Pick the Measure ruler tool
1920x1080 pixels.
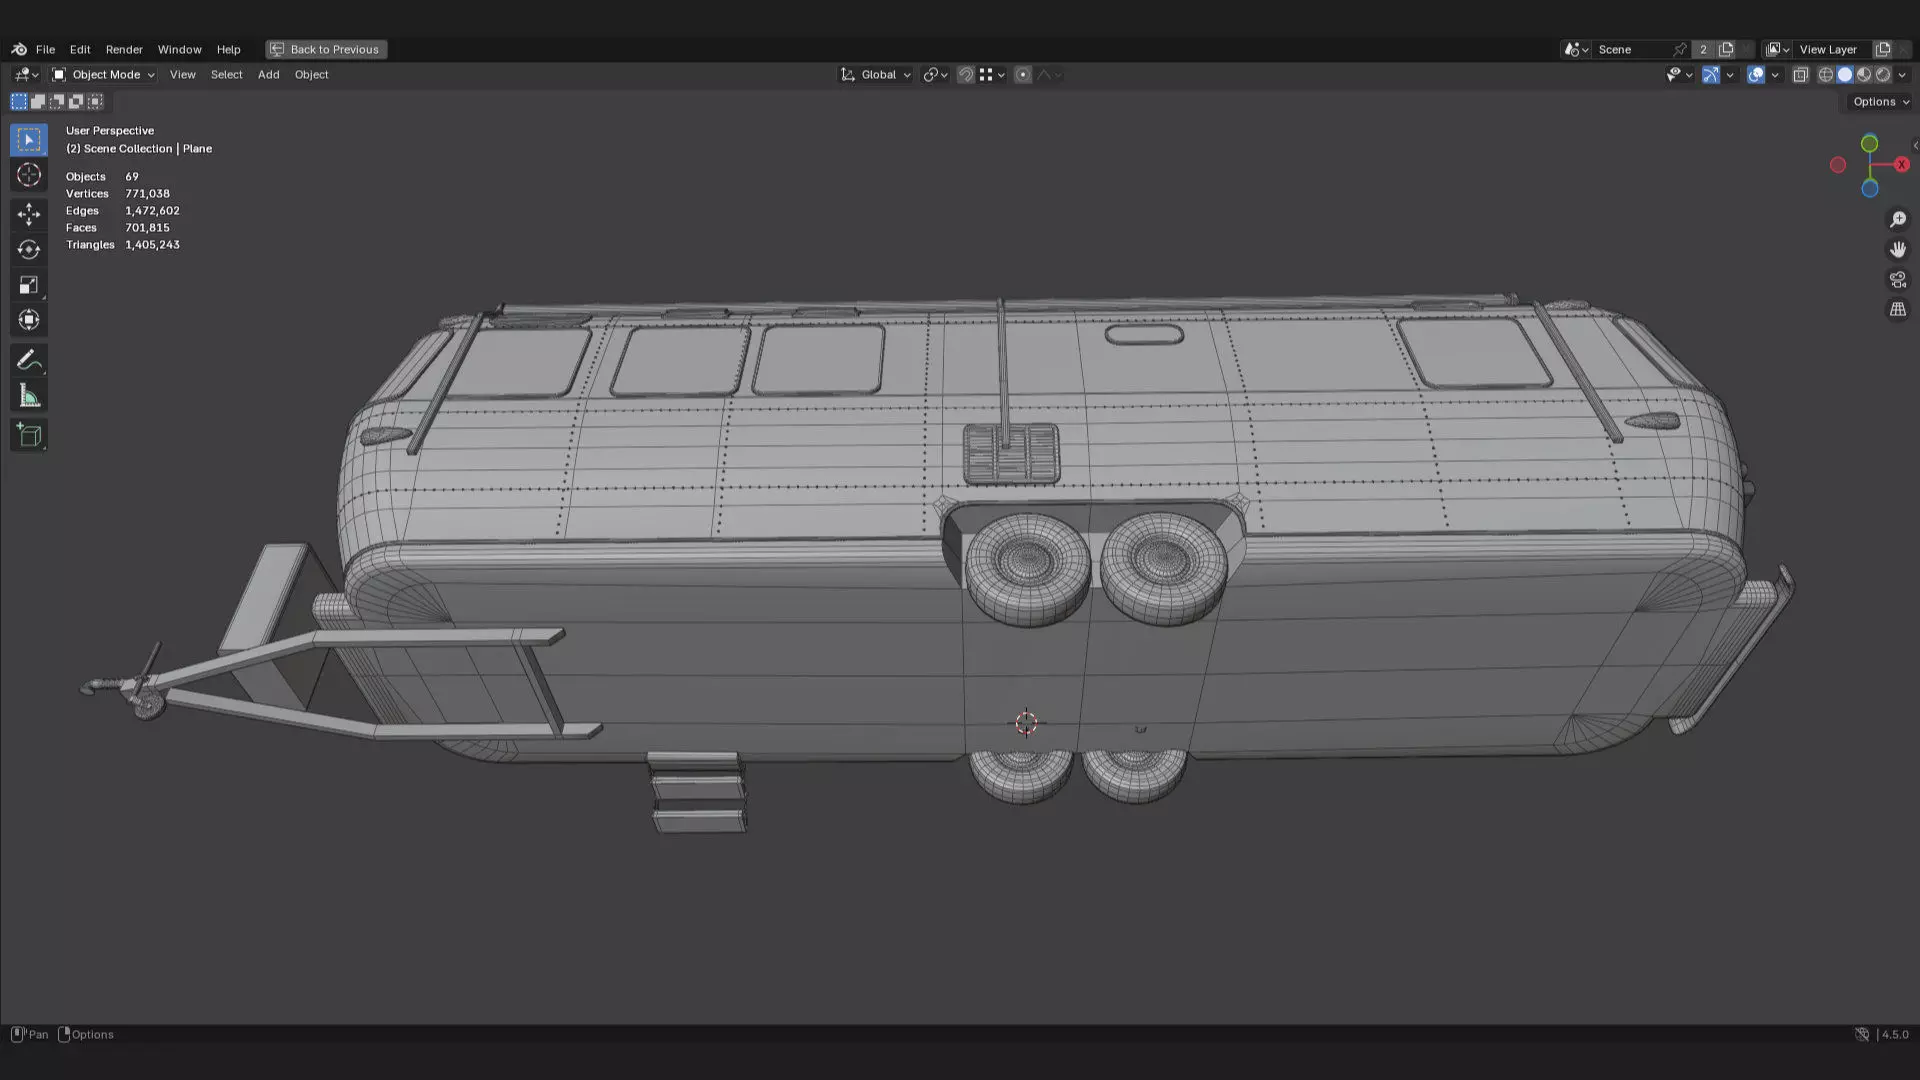tap(28, 396)
